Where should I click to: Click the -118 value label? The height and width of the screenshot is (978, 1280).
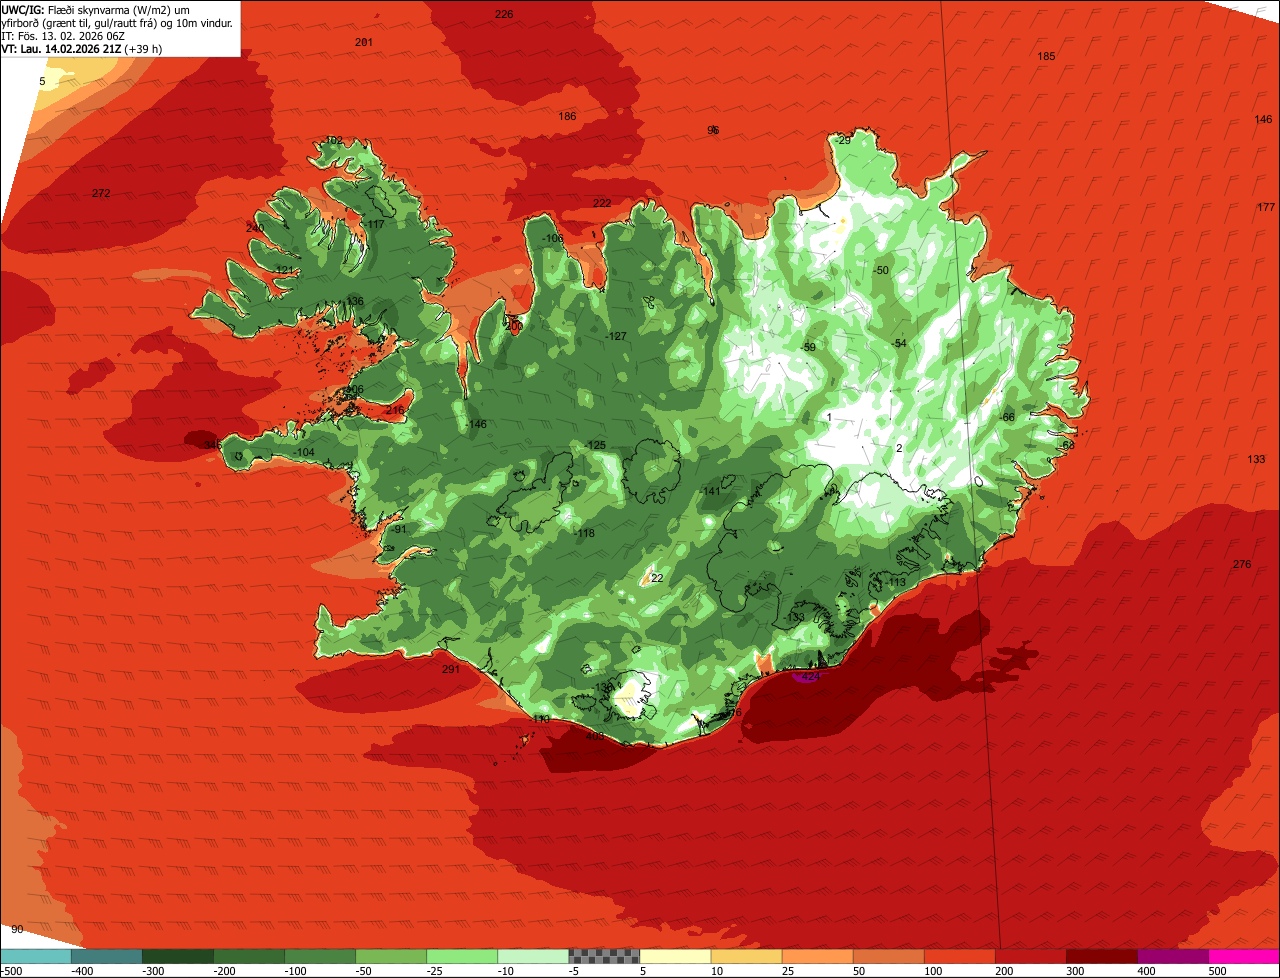[x=585, y=533]
